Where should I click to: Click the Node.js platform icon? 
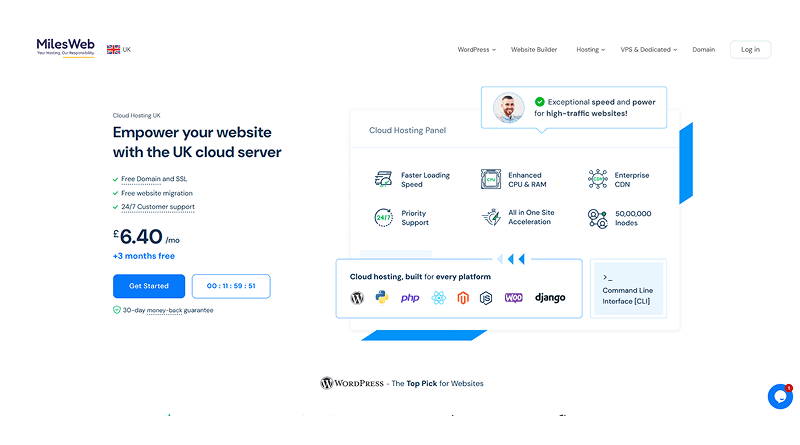[486, 298]
